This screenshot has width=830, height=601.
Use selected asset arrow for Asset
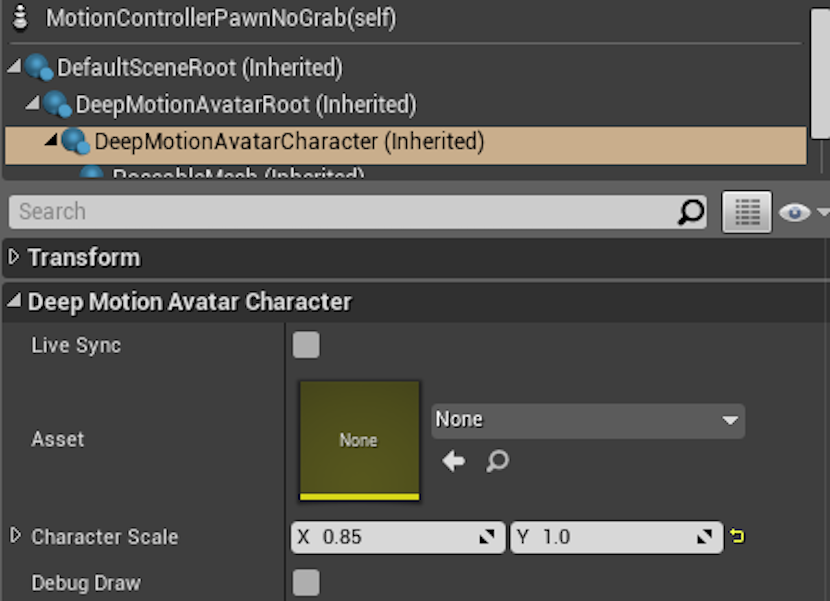[x=454, y=461]
